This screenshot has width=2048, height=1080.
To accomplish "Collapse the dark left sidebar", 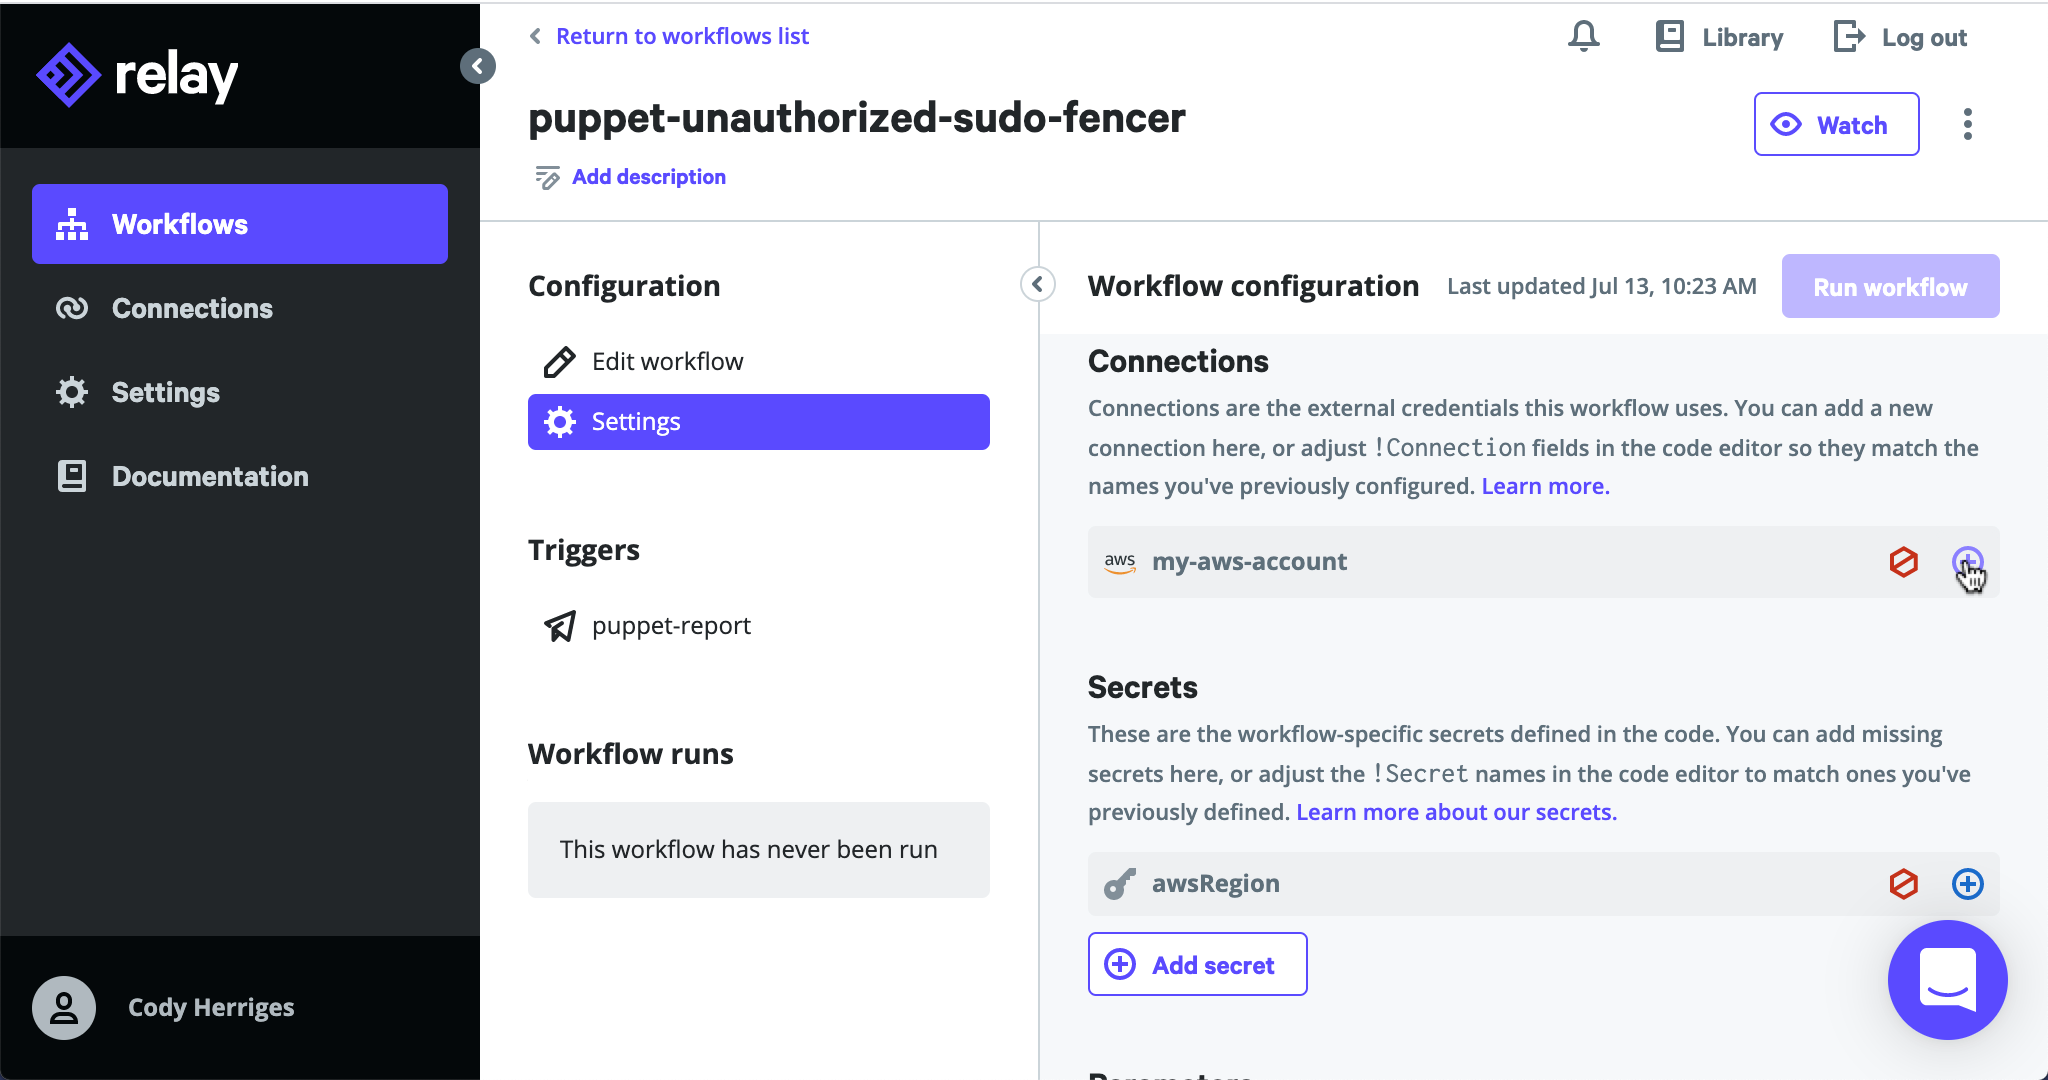I will click(478, 66).
